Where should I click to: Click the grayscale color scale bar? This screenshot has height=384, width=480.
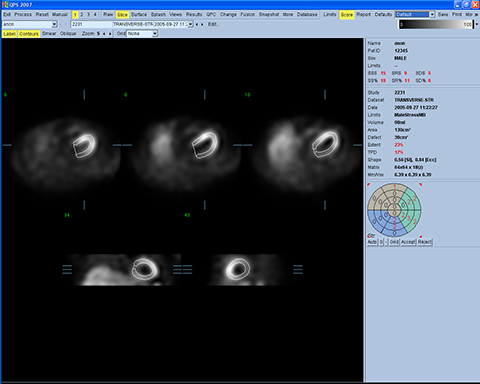pos(436,24)
